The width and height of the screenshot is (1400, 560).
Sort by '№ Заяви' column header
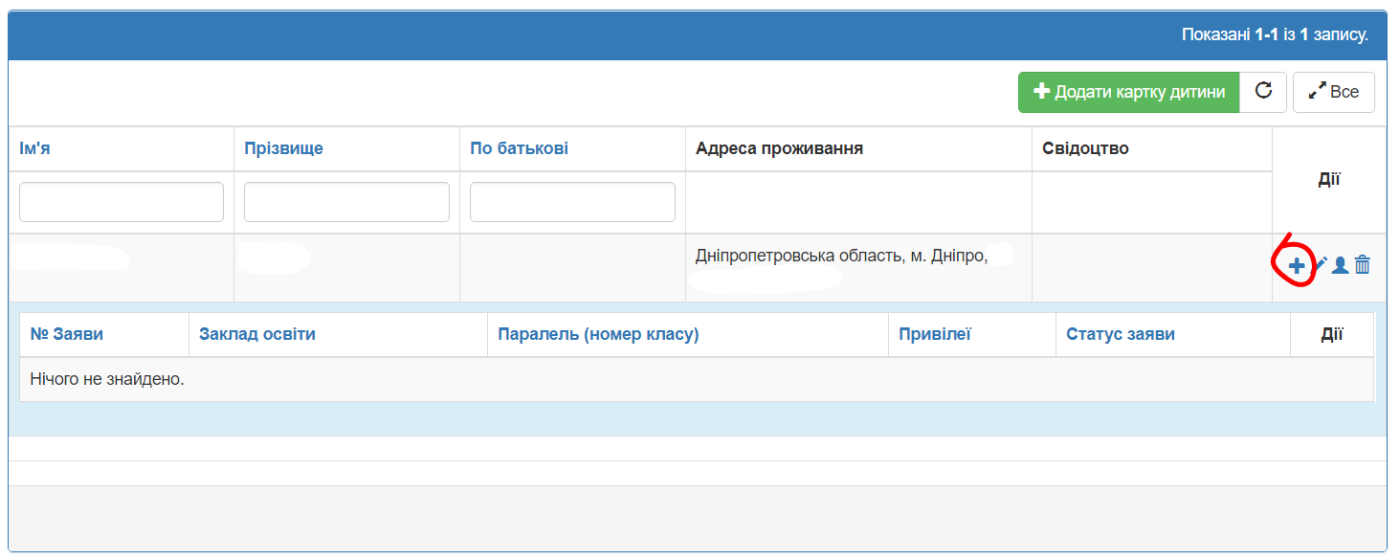[x=67, y=334]
